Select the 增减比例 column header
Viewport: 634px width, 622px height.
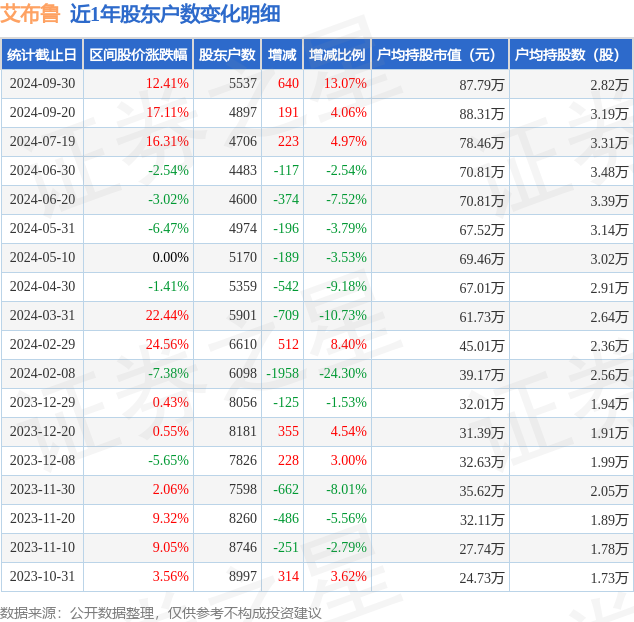point(337,55)
